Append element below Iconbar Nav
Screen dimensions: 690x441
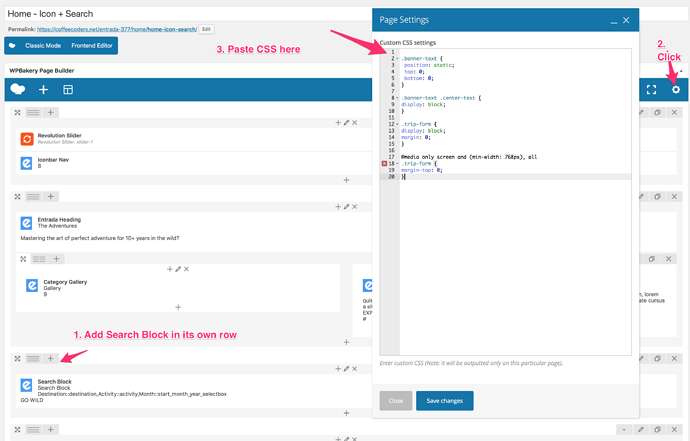point(346,180)
